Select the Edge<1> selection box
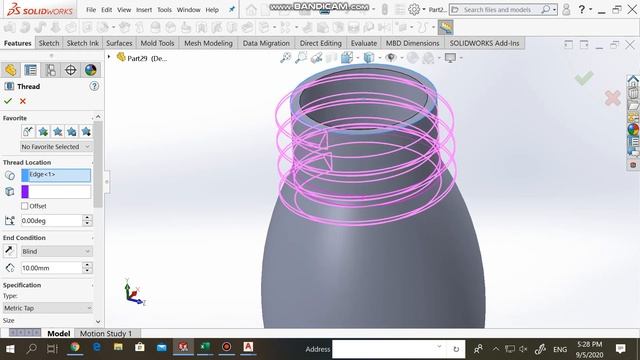The width and height of the screenshot is (640, 360). [x=56, y=175]
